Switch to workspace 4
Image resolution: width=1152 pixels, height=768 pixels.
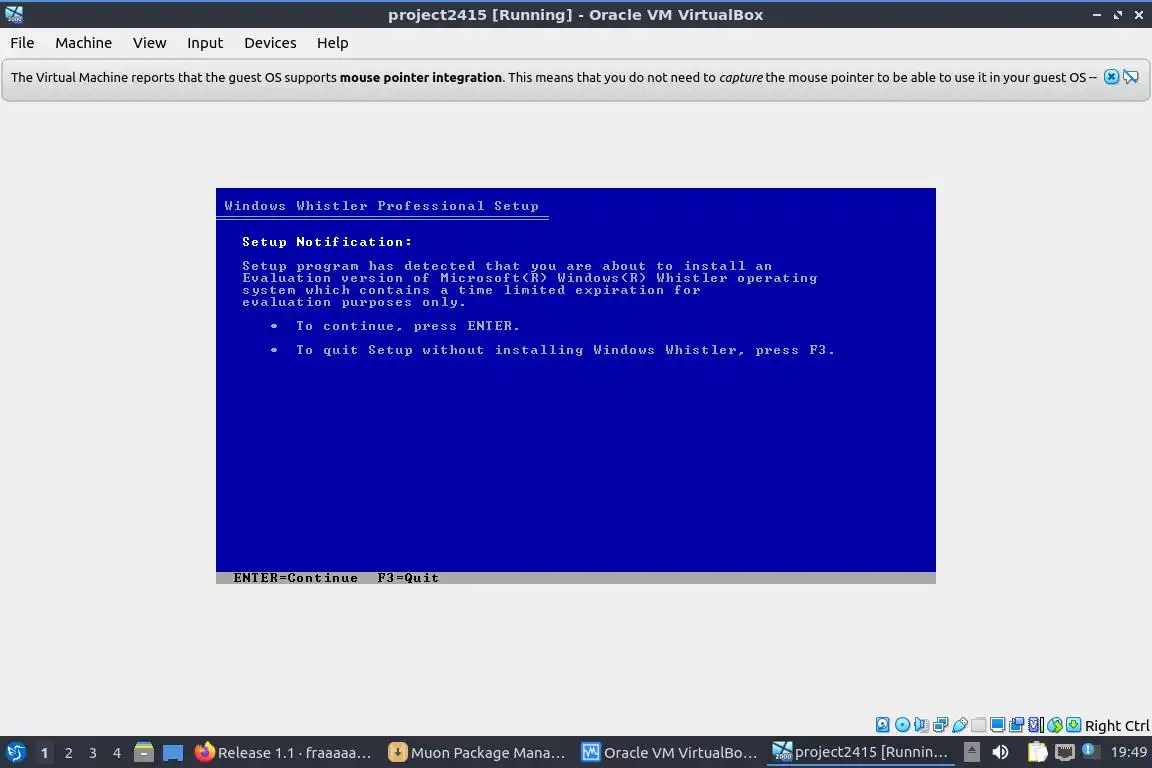pyautogui.click(x=117, y=753)
